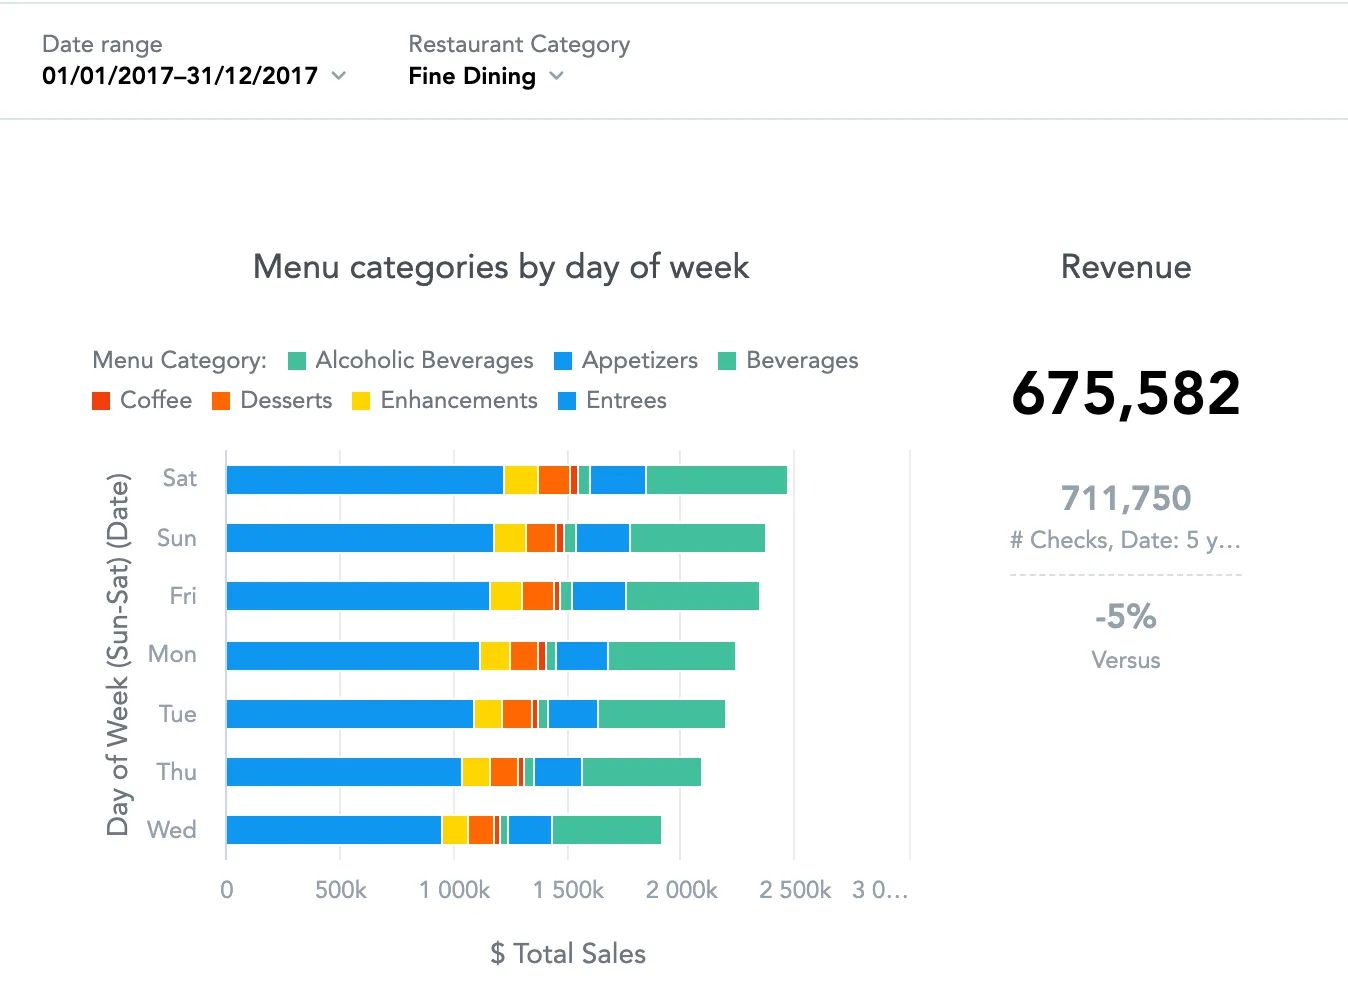Click chevron next to Fine Dining

557,76
